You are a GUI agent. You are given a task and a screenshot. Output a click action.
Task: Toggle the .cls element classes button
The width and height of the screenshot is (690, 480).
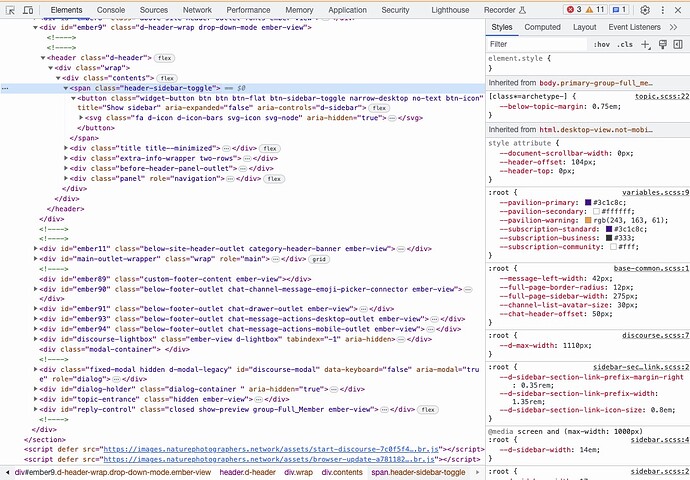(x=625, y=44)
